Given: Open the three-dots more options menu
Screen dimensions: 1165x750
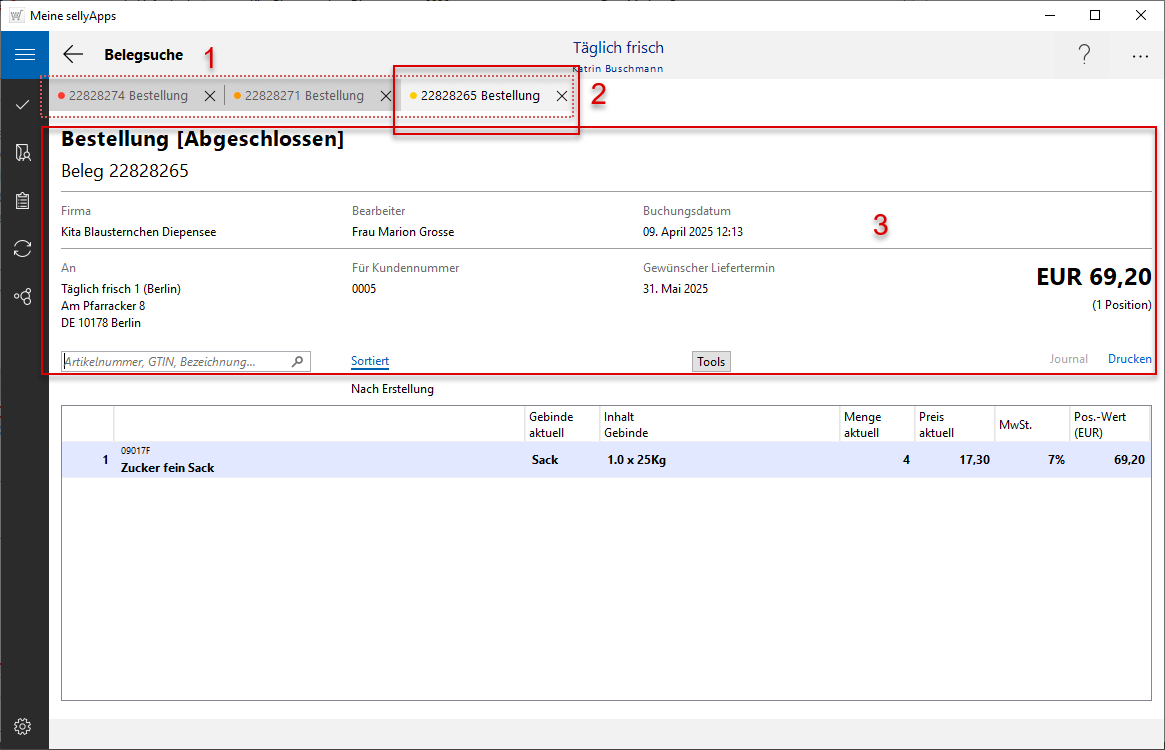Looking at the screenshot, I should click(x=1140, y=57).
